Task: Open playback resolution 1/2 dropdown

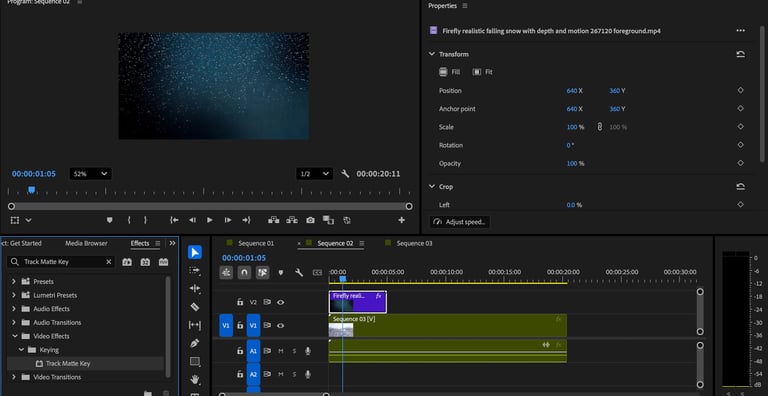Action: (x=314, y=173)
